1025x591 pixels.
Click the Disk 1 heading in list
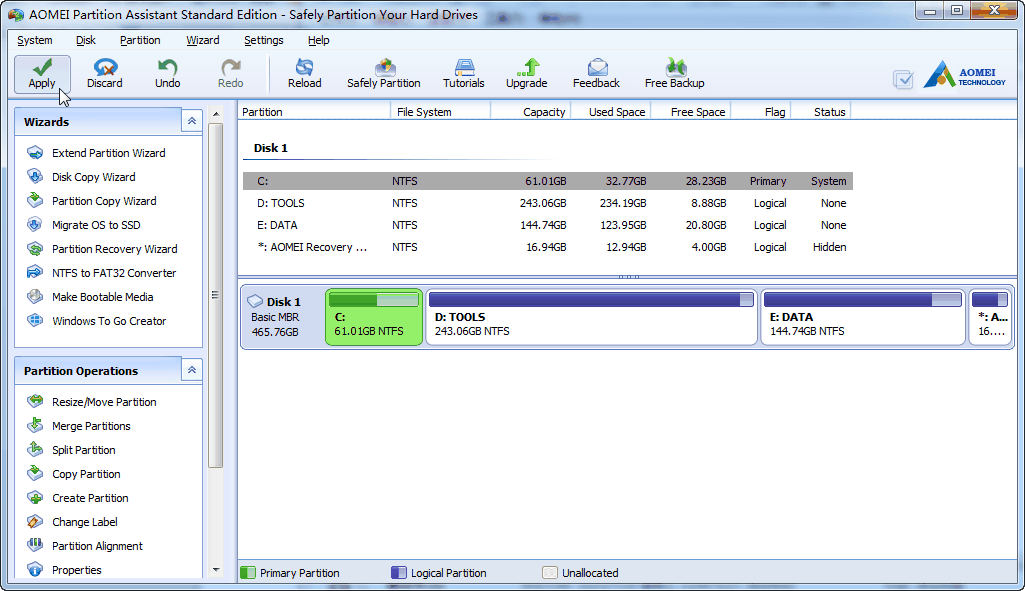(x=271, y=148)
